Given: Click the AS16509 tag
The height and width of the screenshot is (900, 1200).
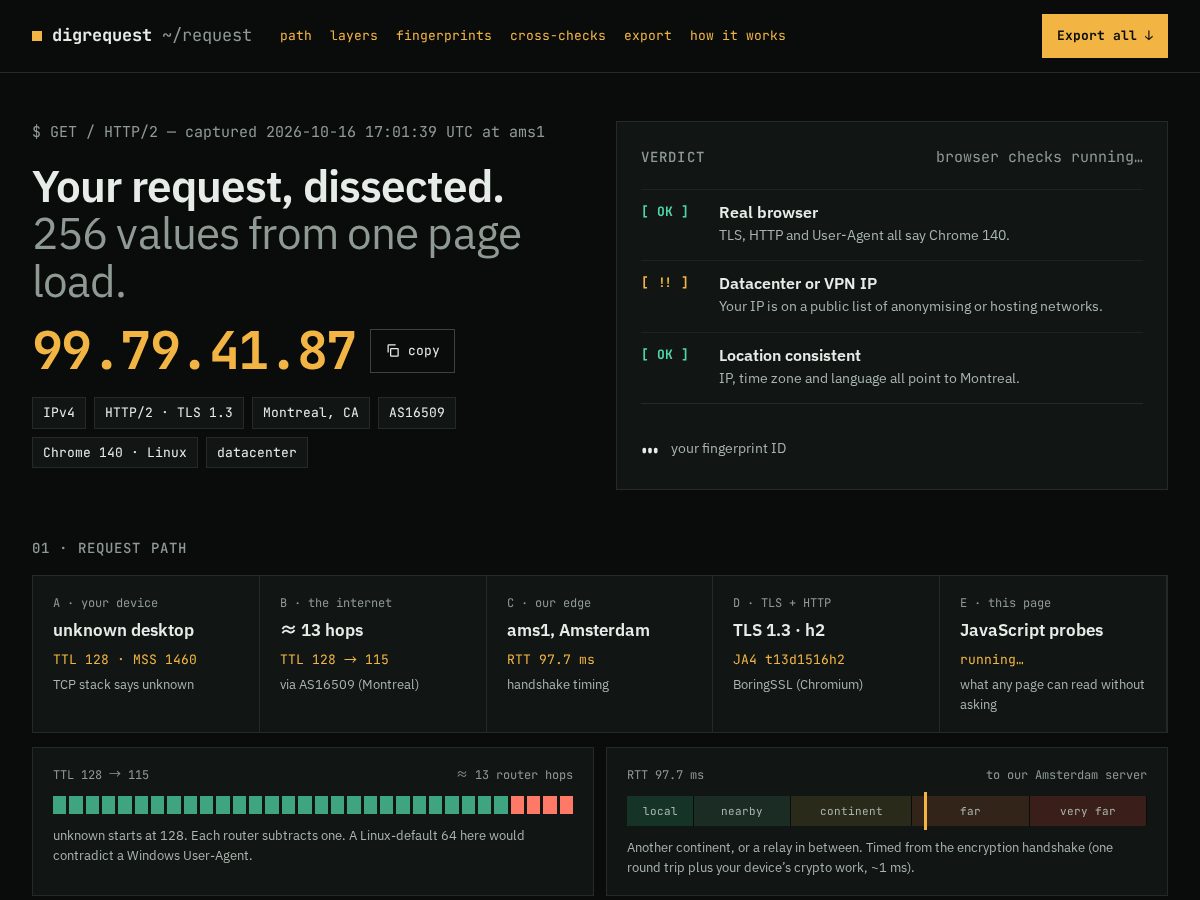Looking at the screenshot, I should tap(417, 413).
